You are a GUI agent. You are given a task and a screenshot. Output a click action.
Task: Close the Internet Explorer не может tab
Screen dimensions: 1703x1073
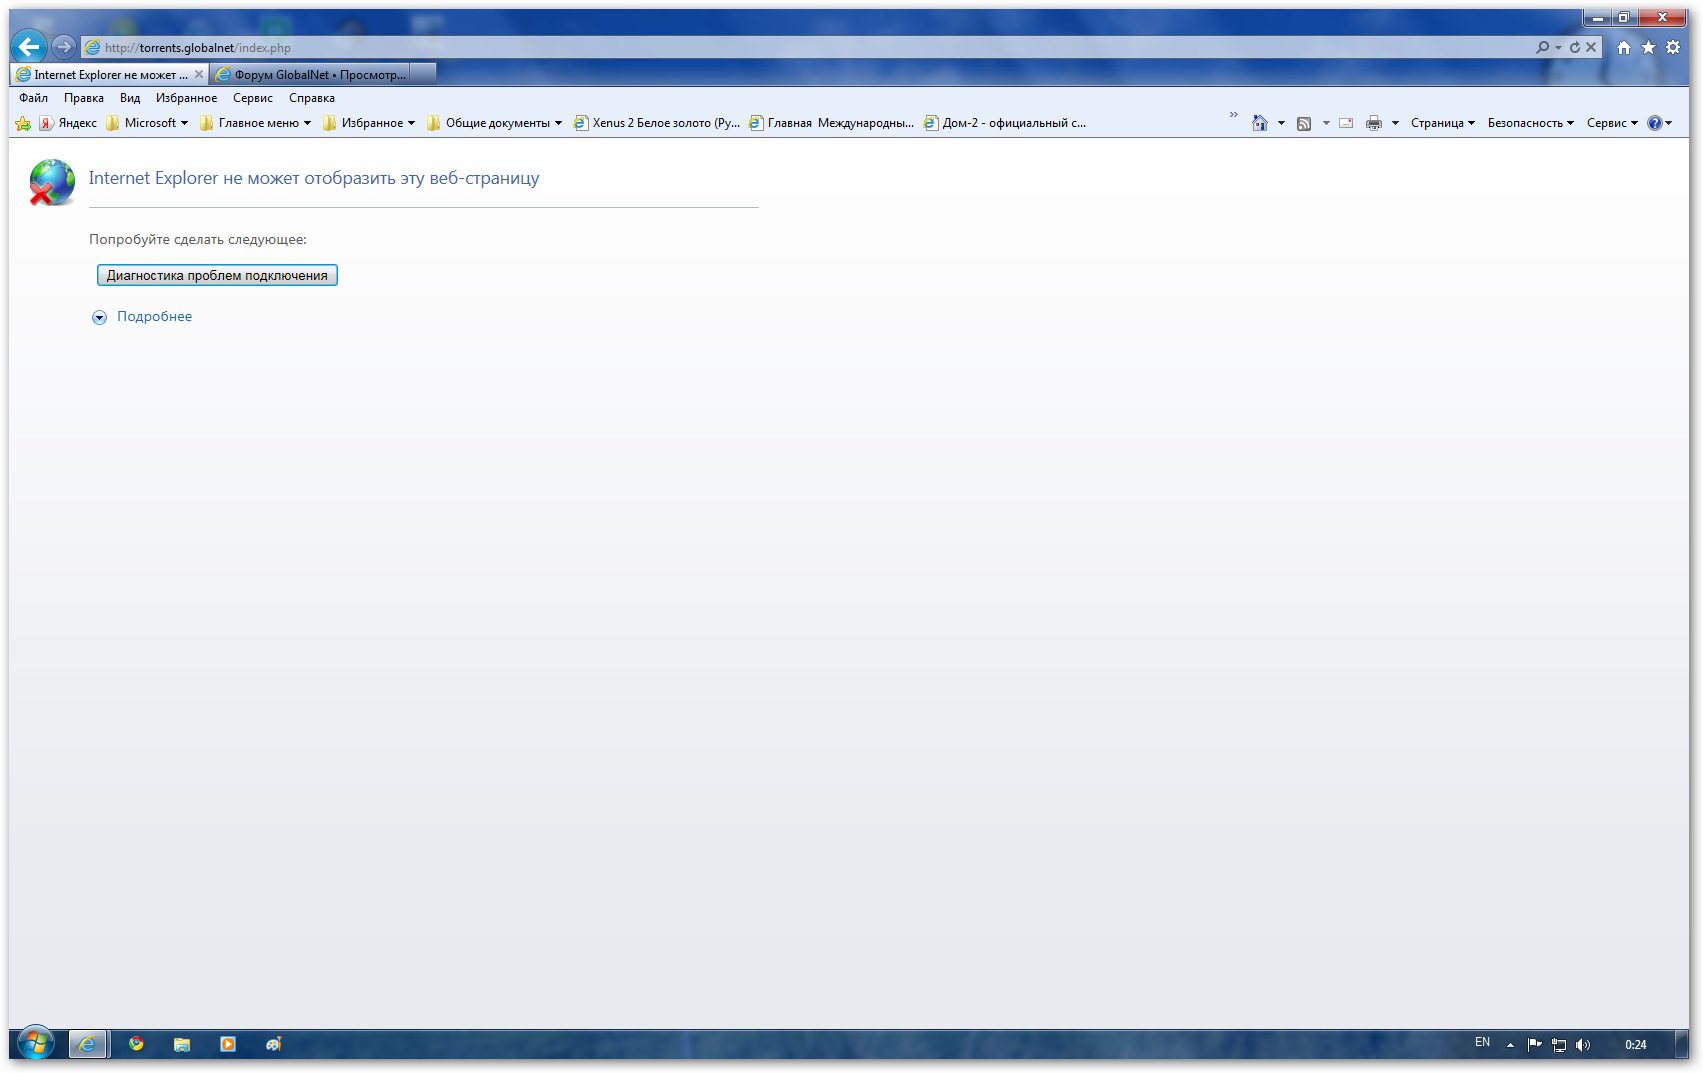[198, 74]
